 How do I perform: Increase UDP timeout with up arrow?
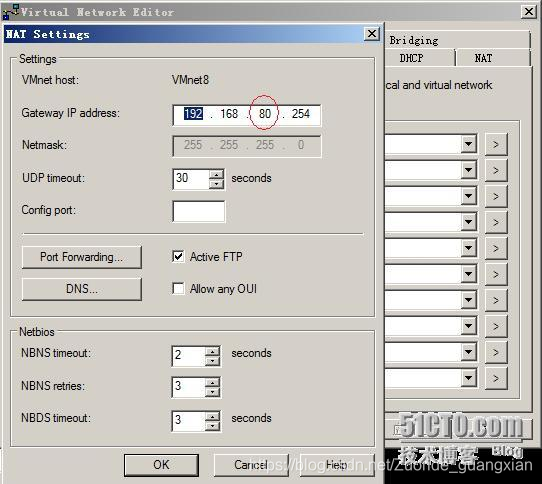click(216, 174)
